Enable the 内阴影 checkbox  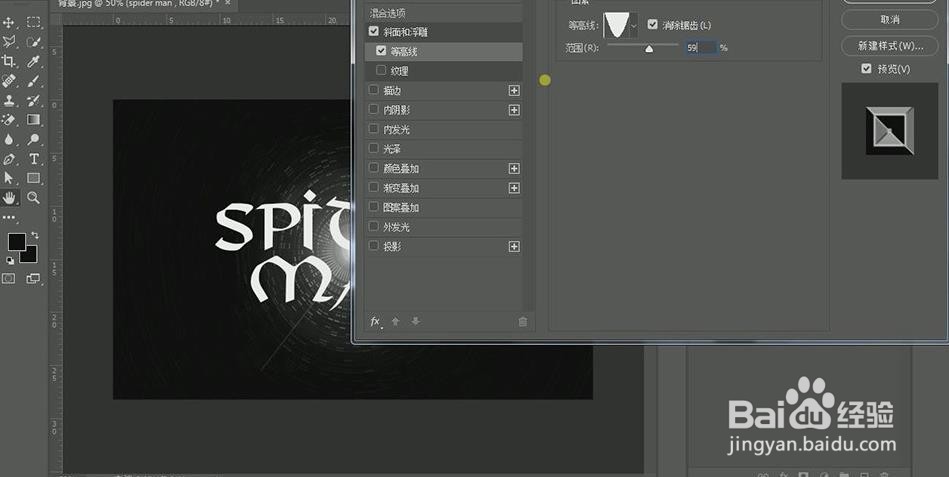click(373, 110)
